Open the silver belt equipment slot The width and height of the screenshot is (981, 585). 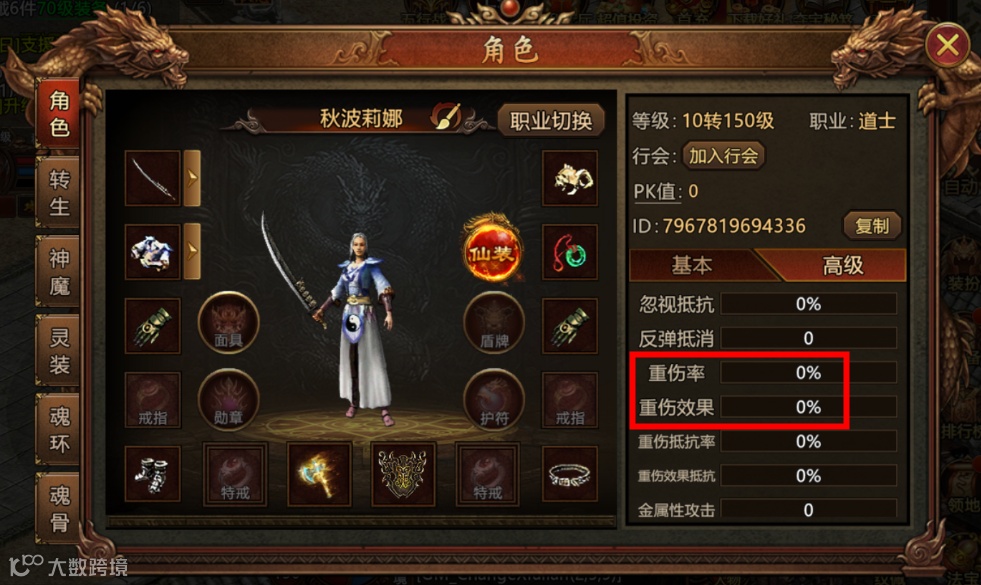coord(569,474)
